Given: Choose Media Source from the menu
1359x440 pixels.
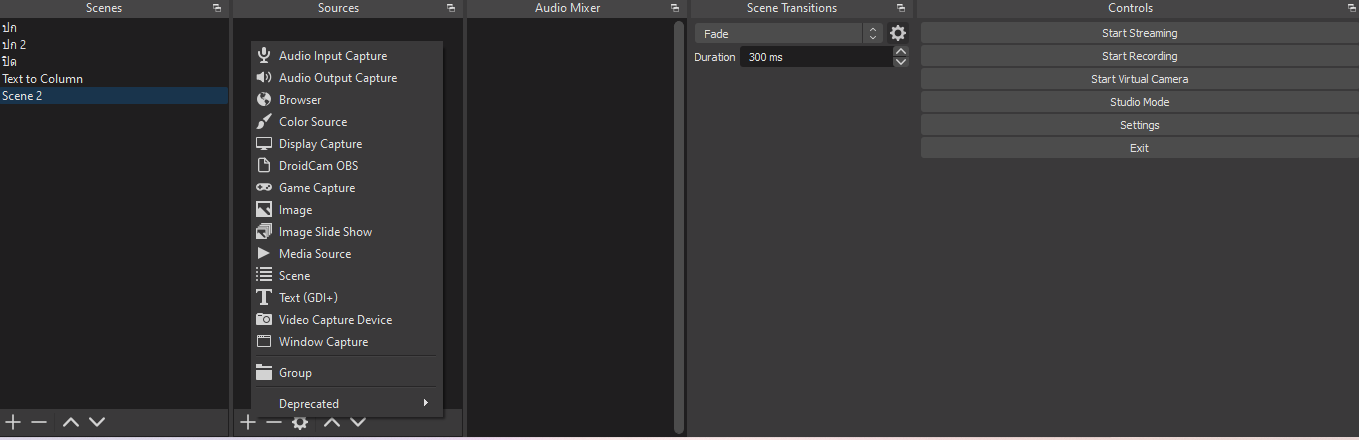Looking at the screenshot, I should pyautogui.click(x=346, y=254).
